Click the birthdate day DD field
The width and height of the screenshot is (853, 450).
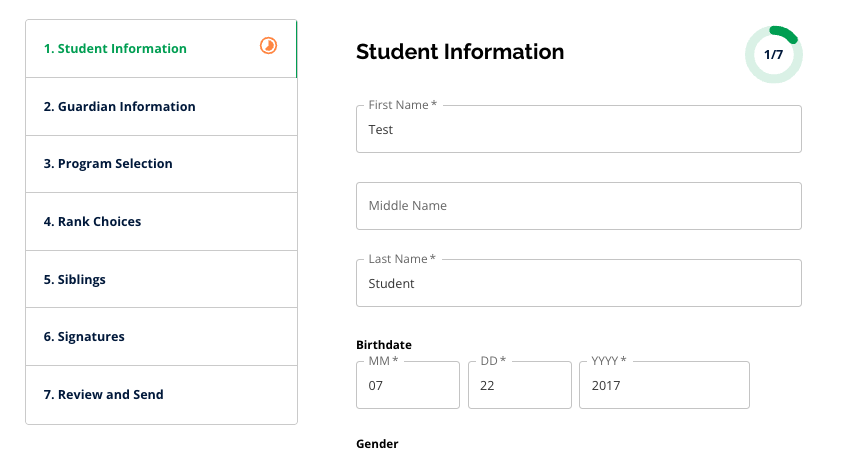point(519,386)
